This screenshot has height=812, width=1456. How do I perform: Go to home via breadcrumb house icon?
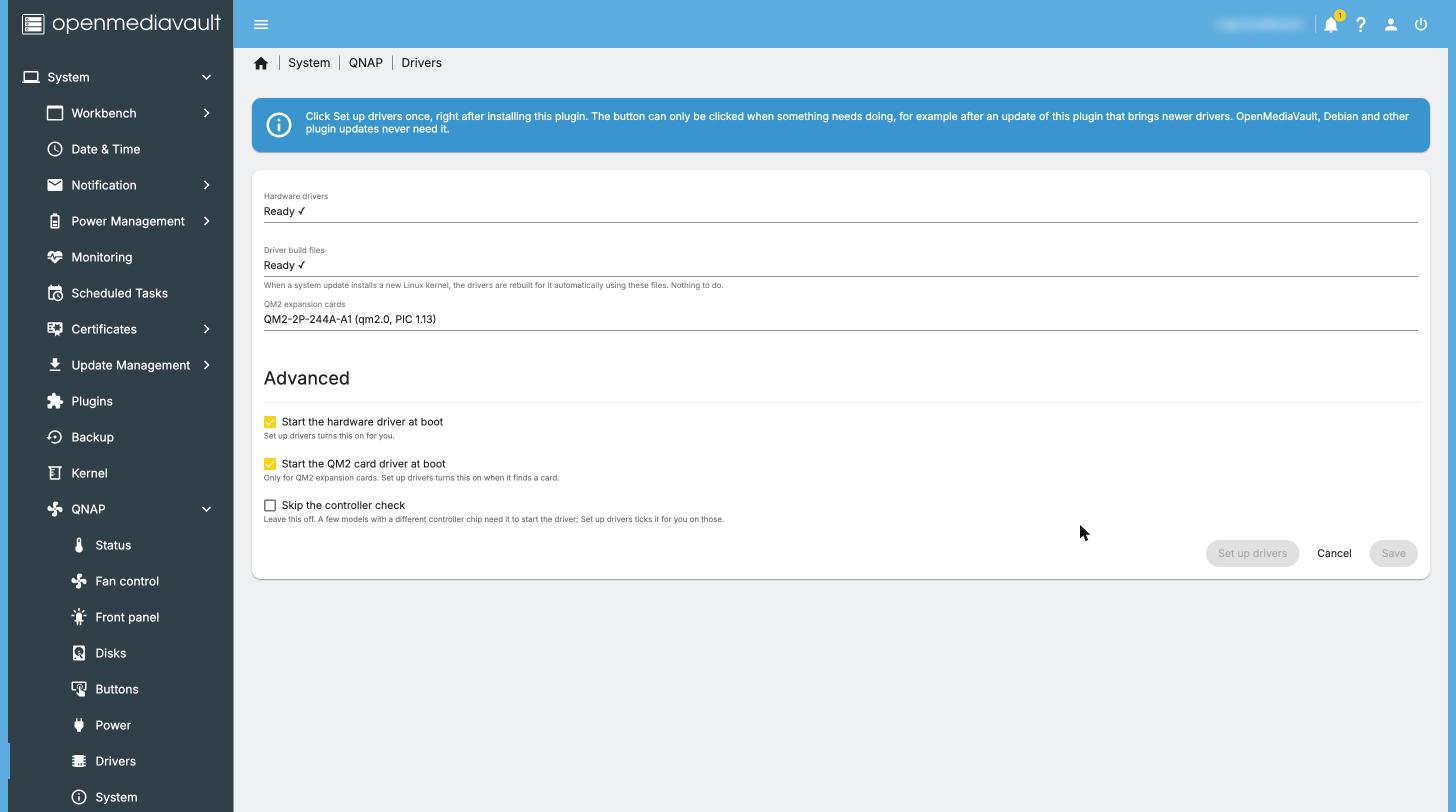261,63
